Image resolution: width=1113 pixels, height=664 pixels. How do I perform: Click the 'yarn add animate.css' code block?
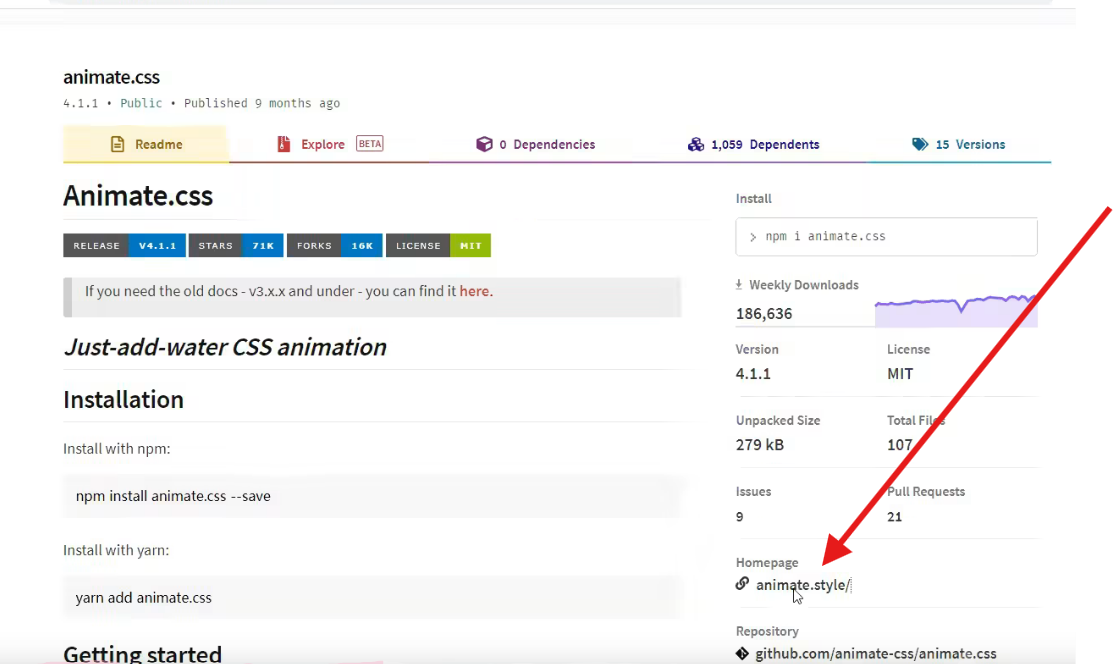[x=373, y=597]
